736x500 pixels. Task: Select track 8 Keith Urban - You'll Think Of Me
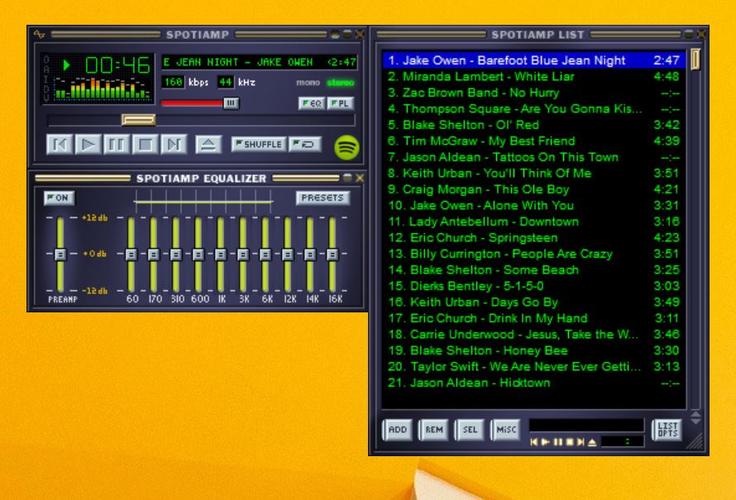click(x=534, y=173)
